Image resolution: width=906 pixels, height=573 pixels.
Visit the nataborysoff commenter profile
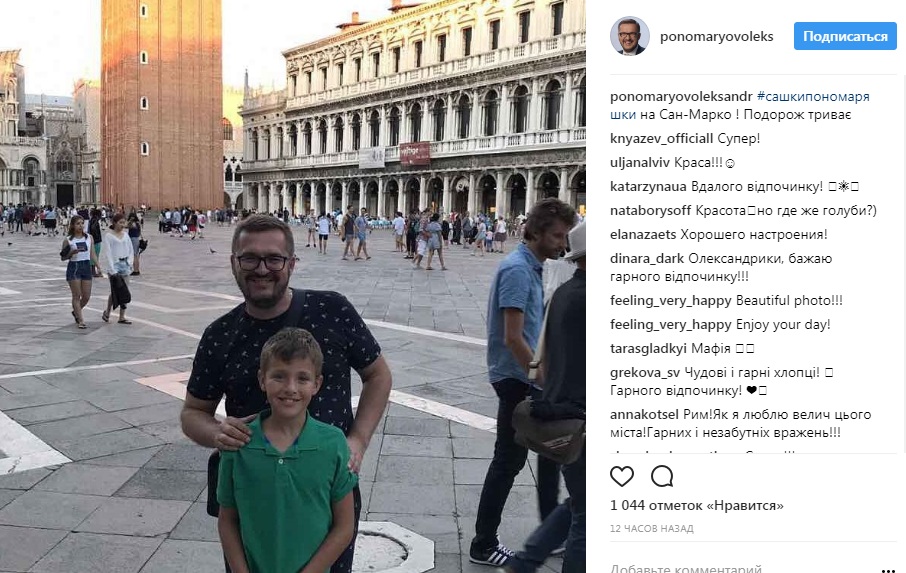(651, 211)
